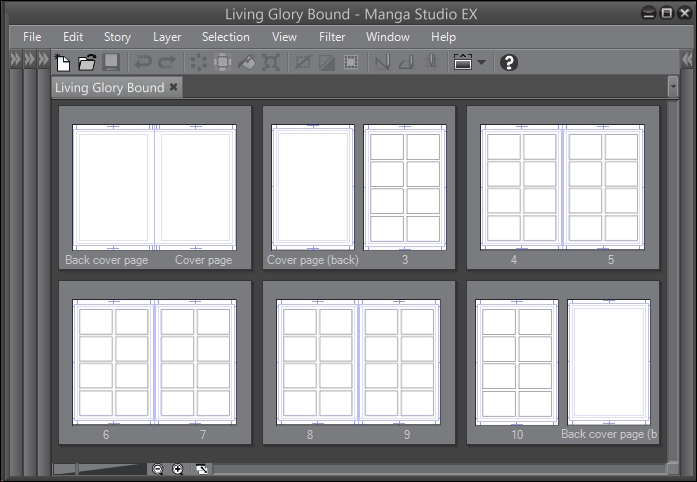This screenshot has width=697, height=482.
Task: Click the Undo arrow icon
Action: point(143,62)
